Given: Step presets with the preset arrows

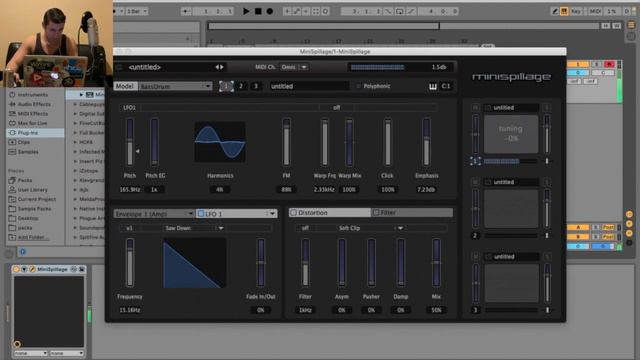Looking at the screenshot, I should [x=220, y=67].
